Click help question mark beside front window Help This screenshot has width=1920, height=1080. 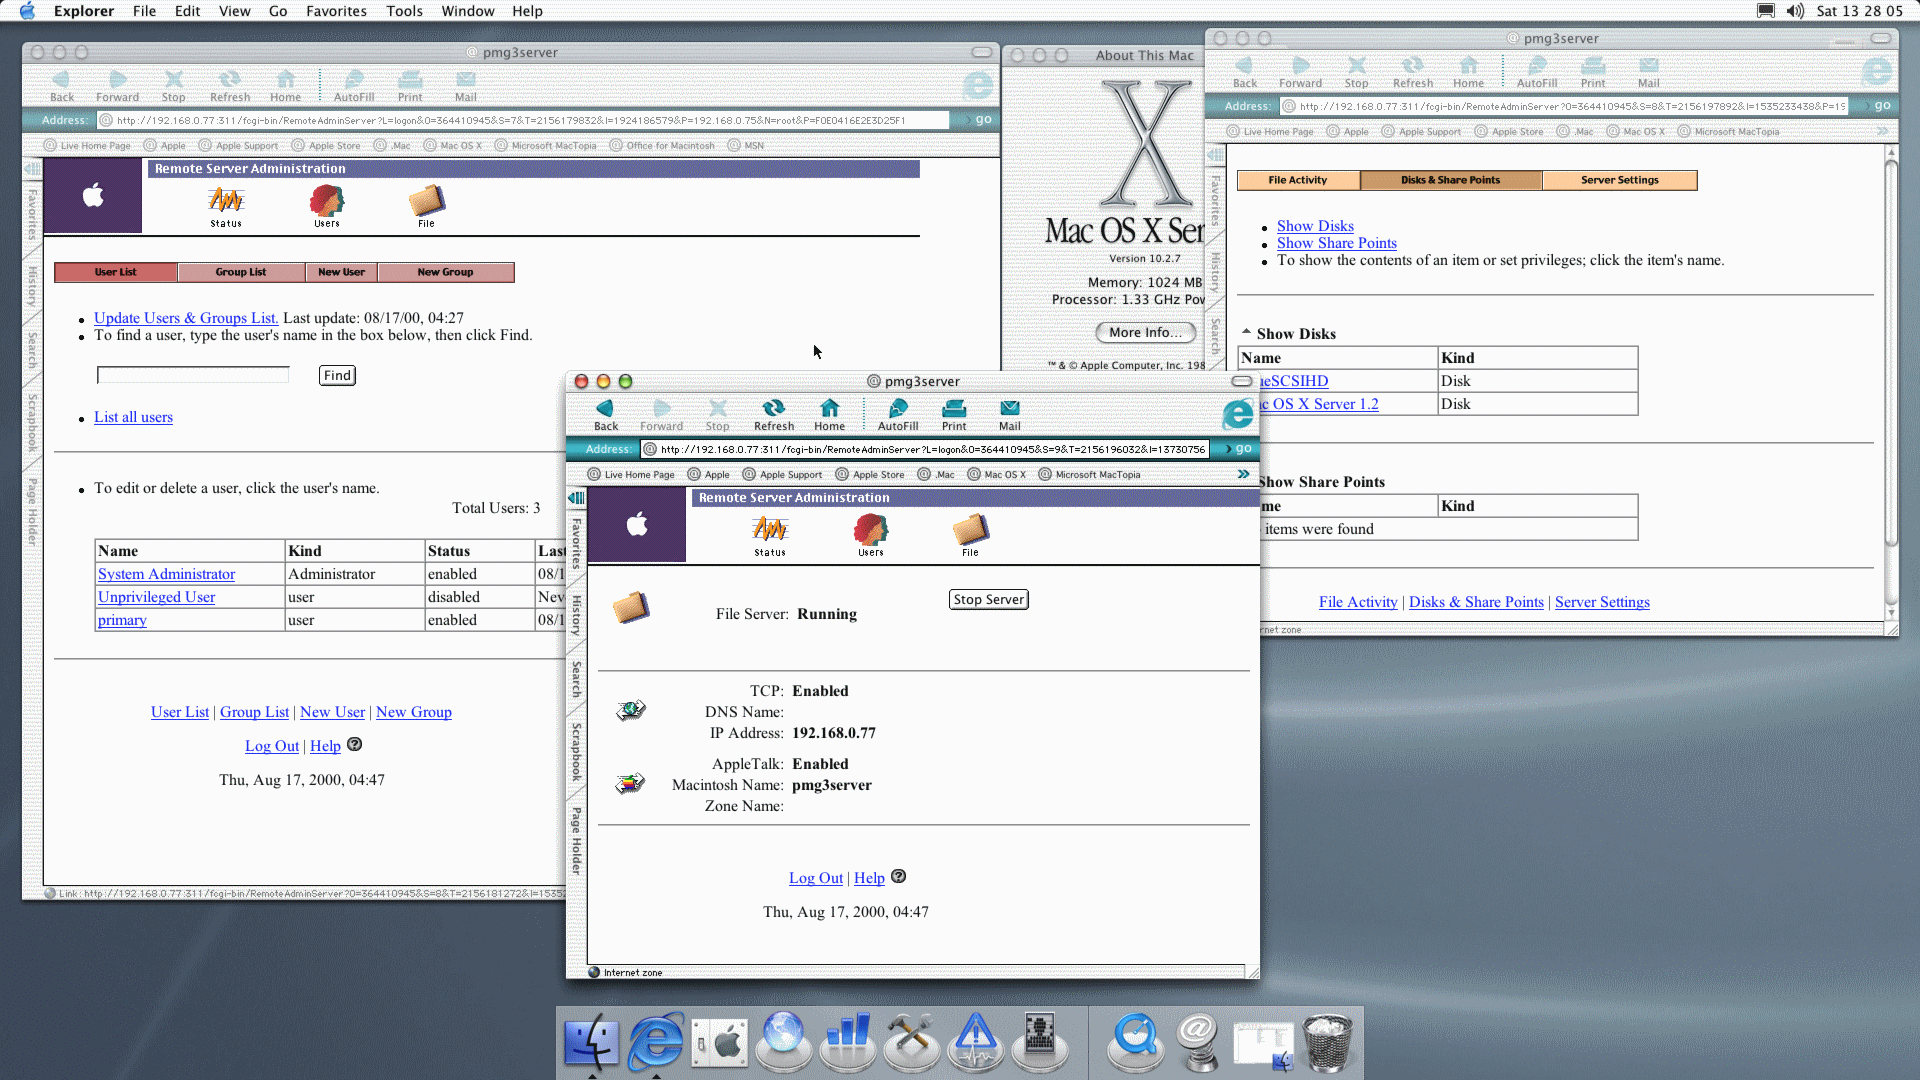pos(898,876)
